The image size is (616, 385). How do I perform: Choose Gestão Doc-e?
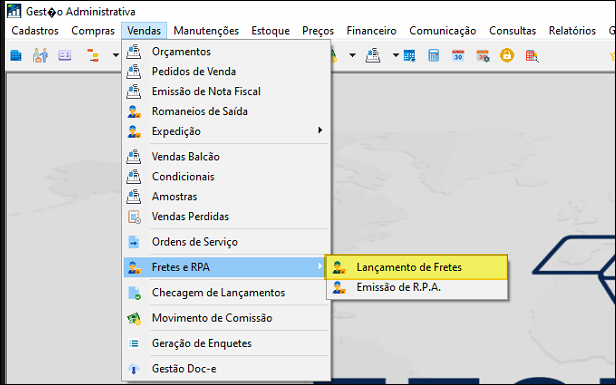(226, 368)
